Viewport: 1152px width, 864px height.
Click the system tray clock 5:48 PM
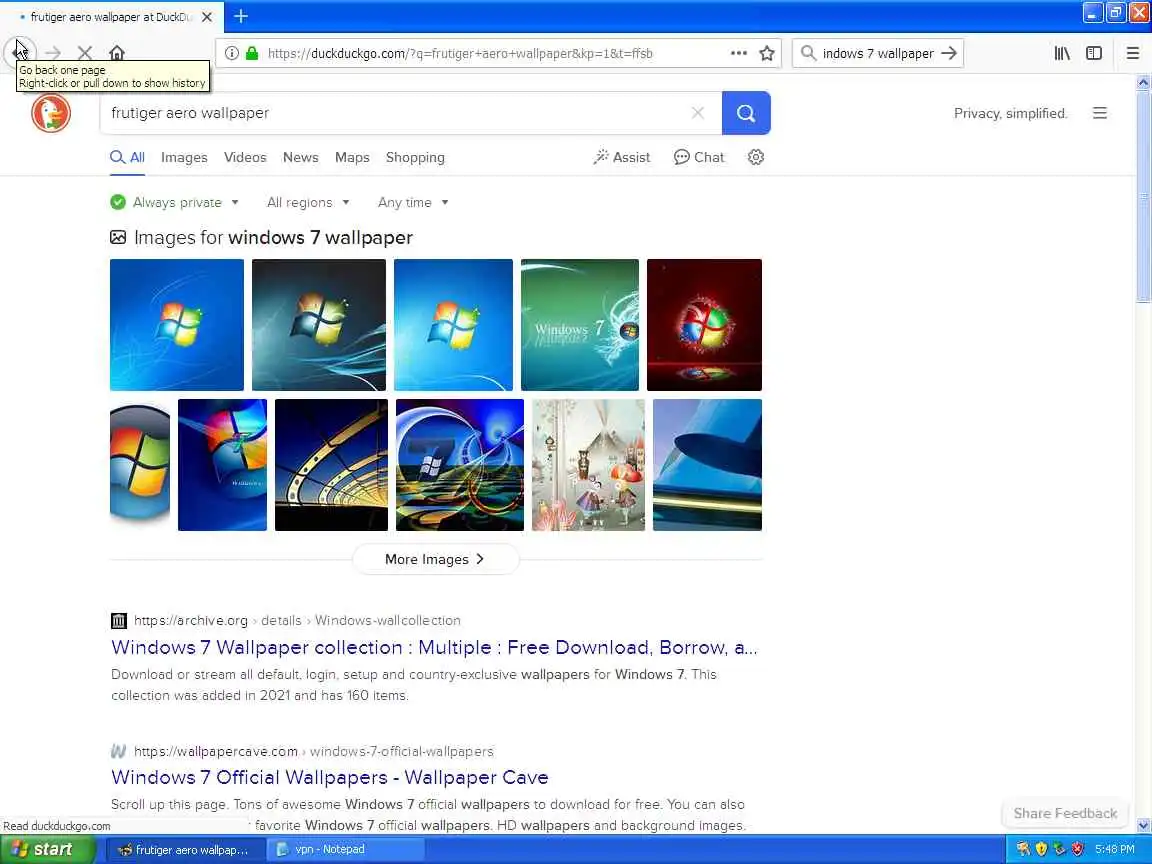tap(1115, 849)
